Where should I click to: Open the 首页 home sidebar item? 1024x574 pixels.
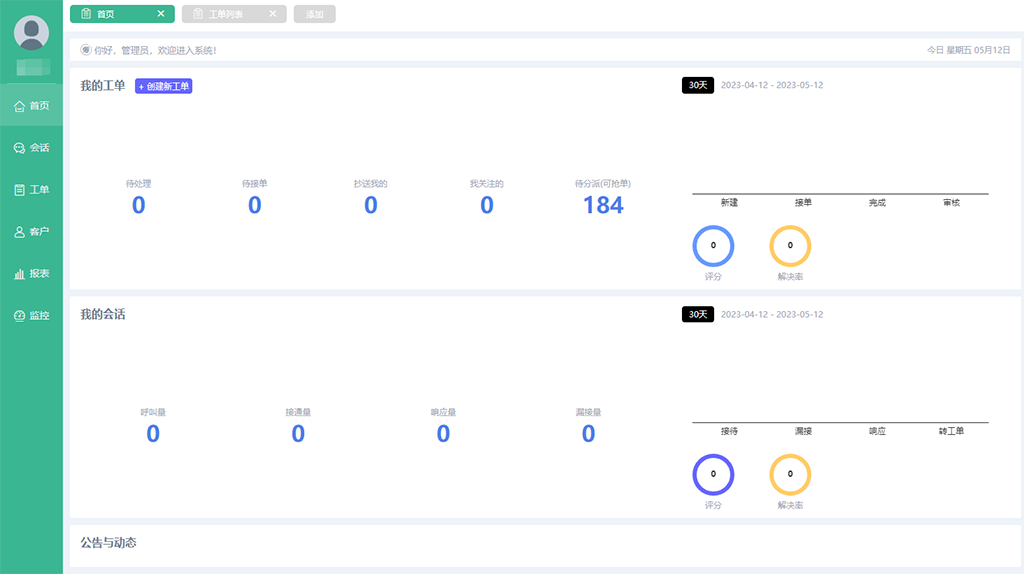point(31,105)
